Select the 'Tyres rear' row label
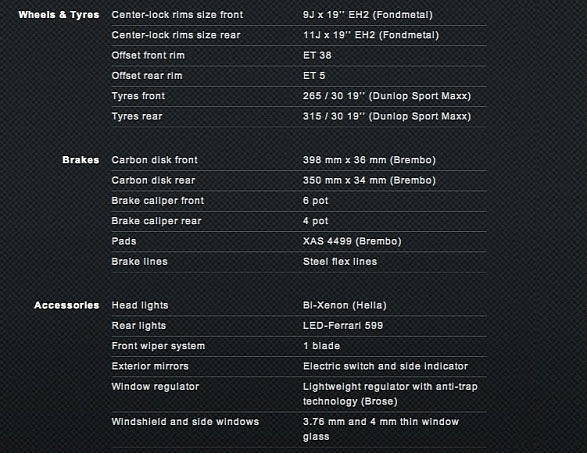 pyautogui.click(x=137, y=116)
